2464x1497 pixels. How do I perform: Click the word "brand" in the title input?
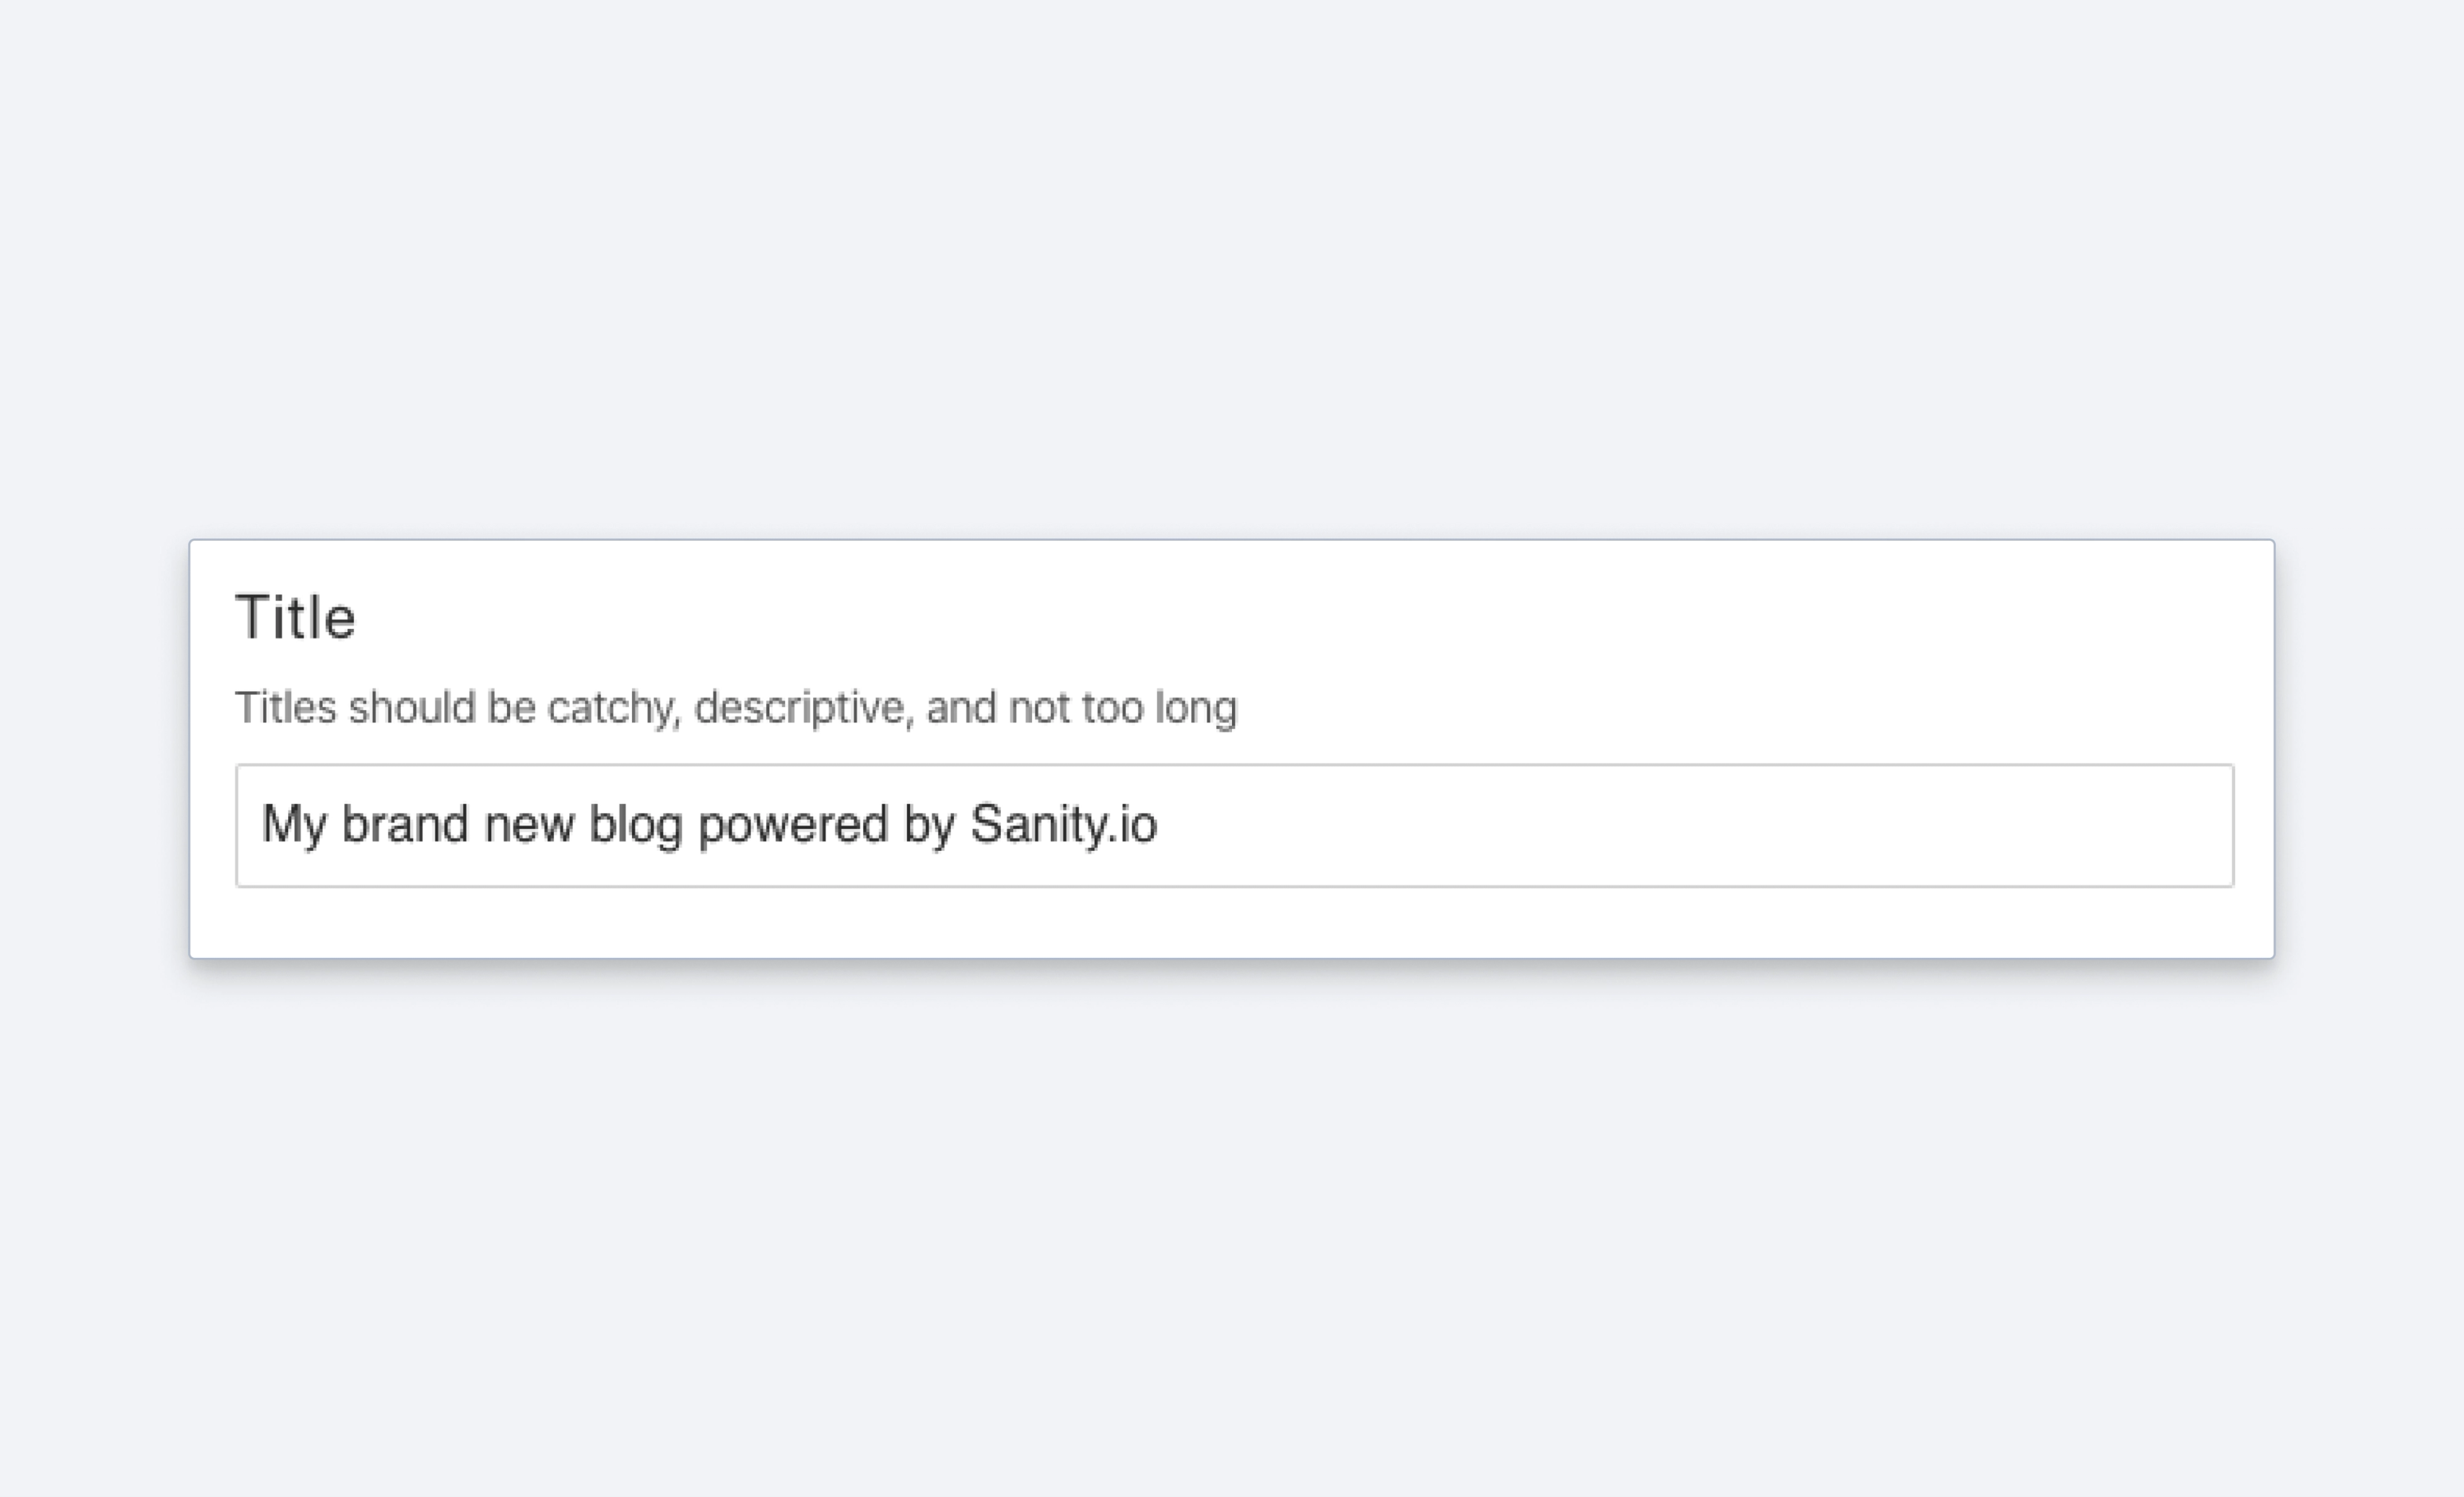tap(405, 825)
